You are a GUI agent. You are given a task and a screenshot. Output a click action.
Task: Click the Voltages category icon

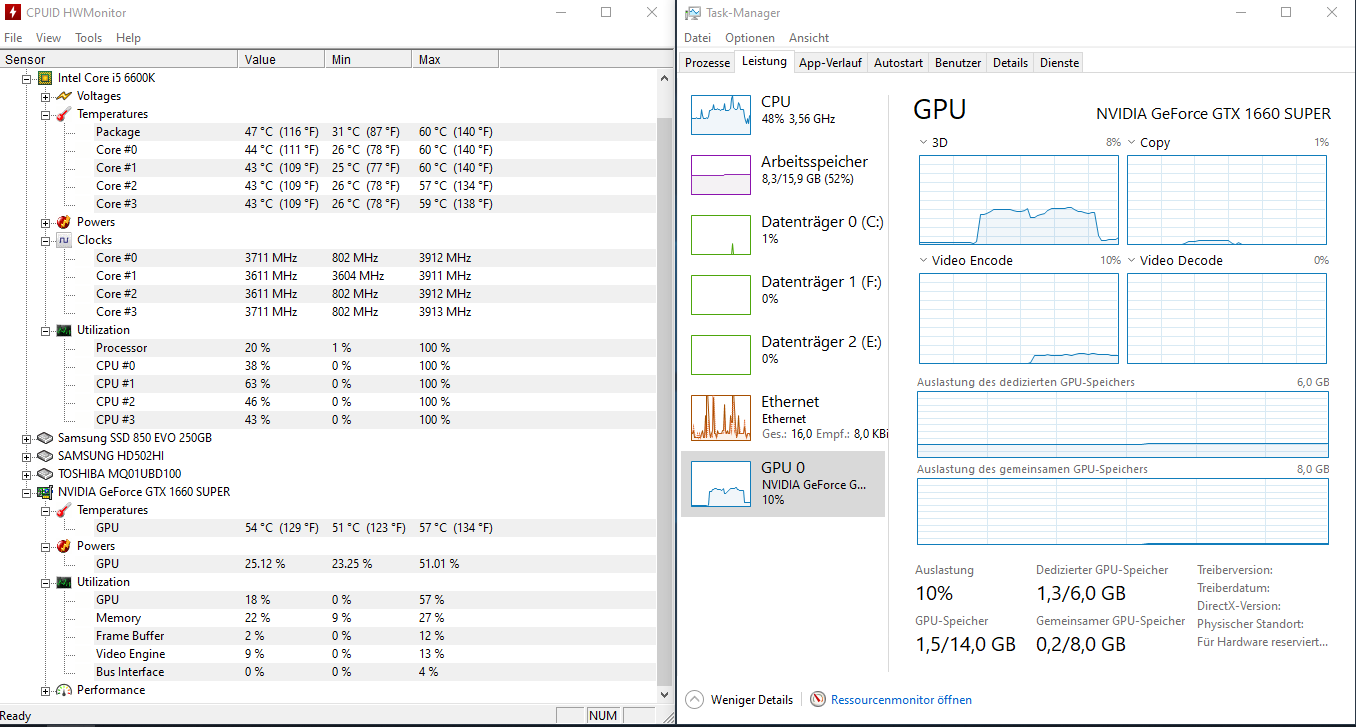click(64, 96)
